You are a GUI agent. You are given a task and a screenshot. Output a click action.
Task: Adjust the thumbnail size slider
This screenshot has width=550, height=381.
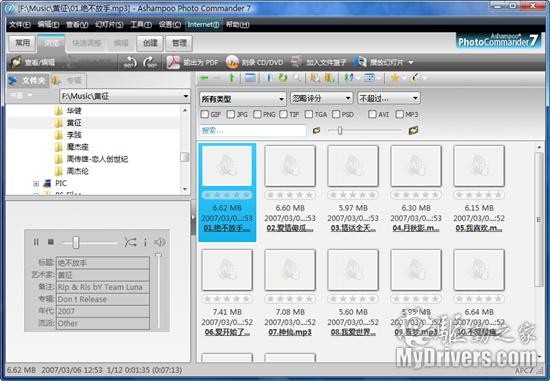tap(340, 131)
